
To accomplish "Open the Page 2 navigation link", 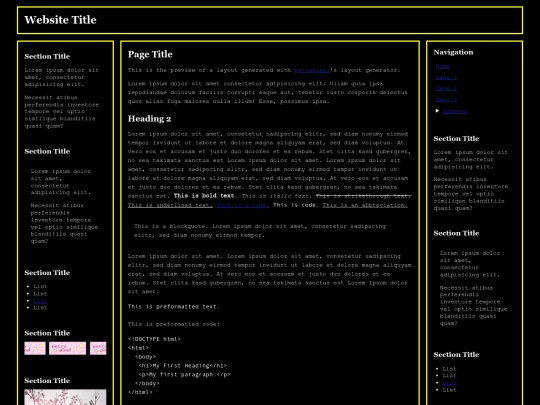I will click(446, 89).
